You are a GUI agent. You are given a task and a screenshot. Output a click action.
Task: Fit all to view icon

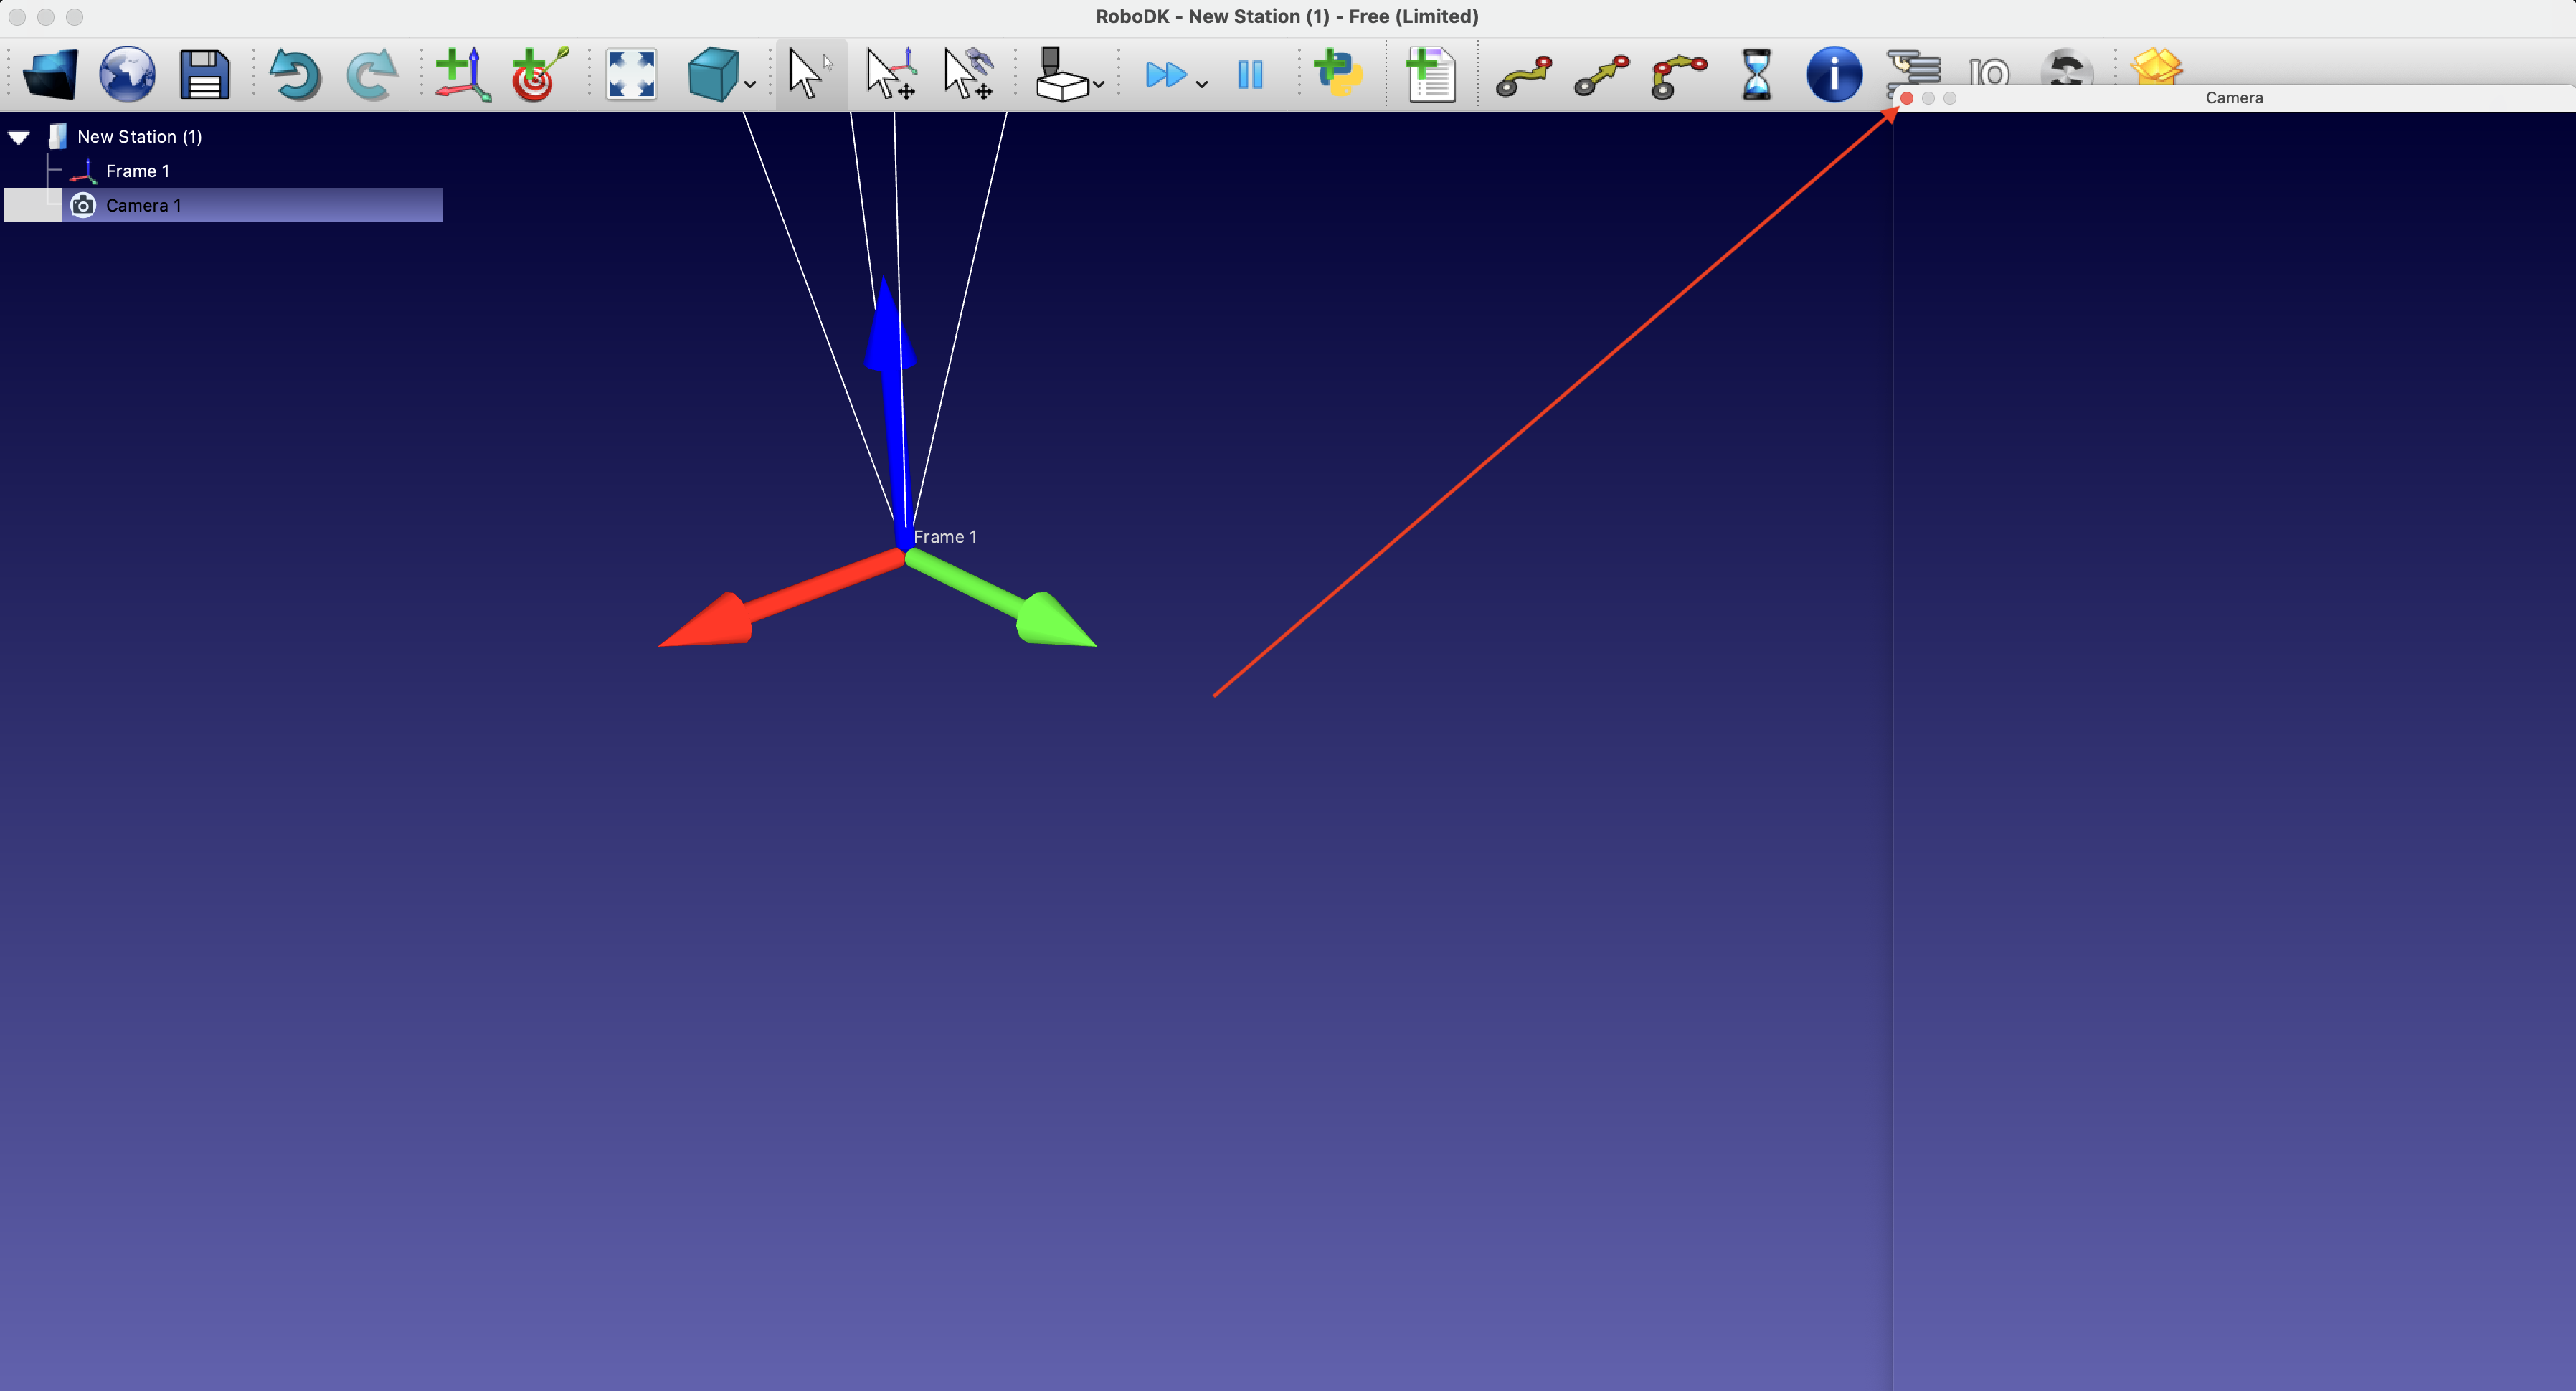[x=631, y=74]
